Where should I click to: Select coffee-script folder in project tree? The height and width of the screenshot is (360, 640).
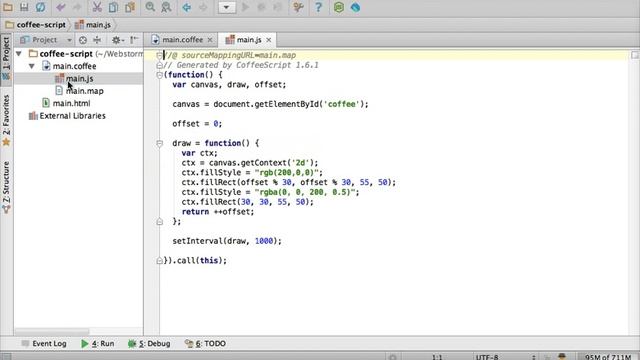(x=66, y=54)
